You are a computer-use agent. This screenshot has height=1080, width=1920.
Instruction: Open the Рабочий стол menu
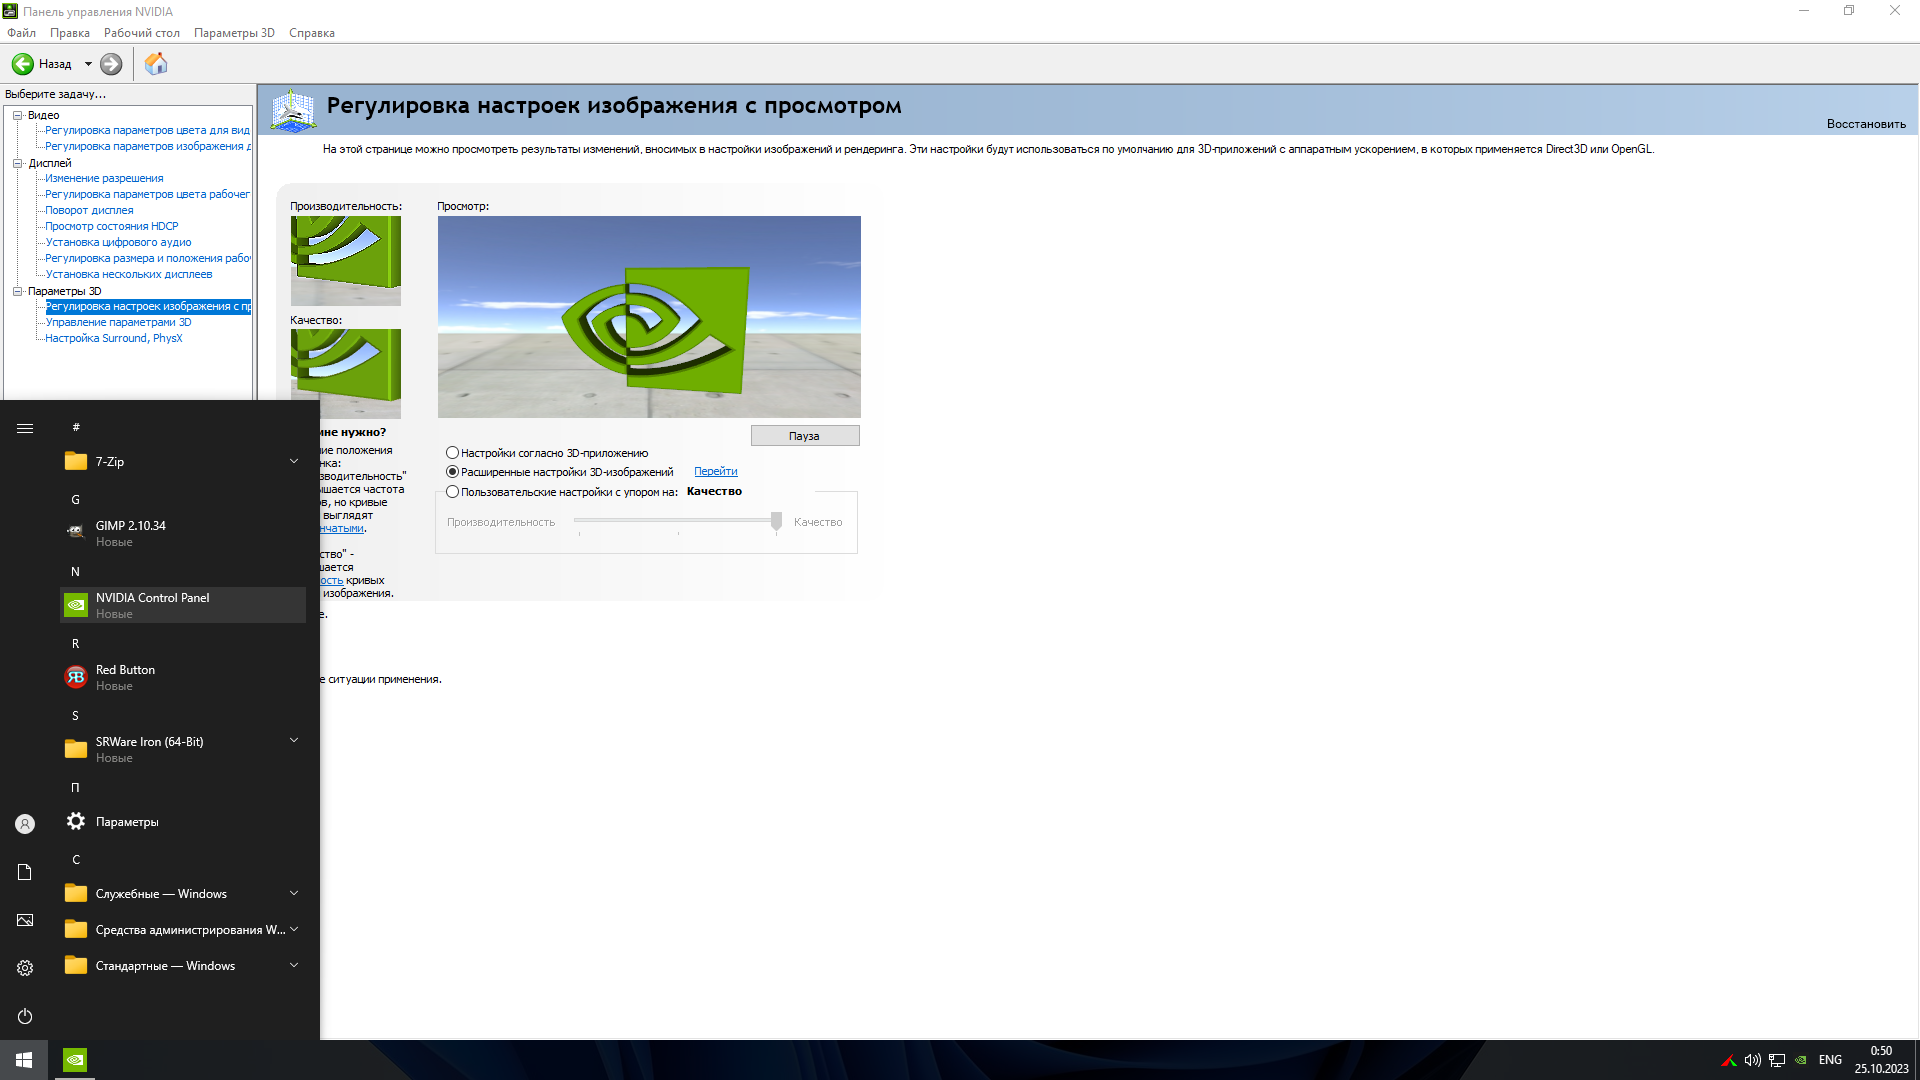[x=142, y=33]
